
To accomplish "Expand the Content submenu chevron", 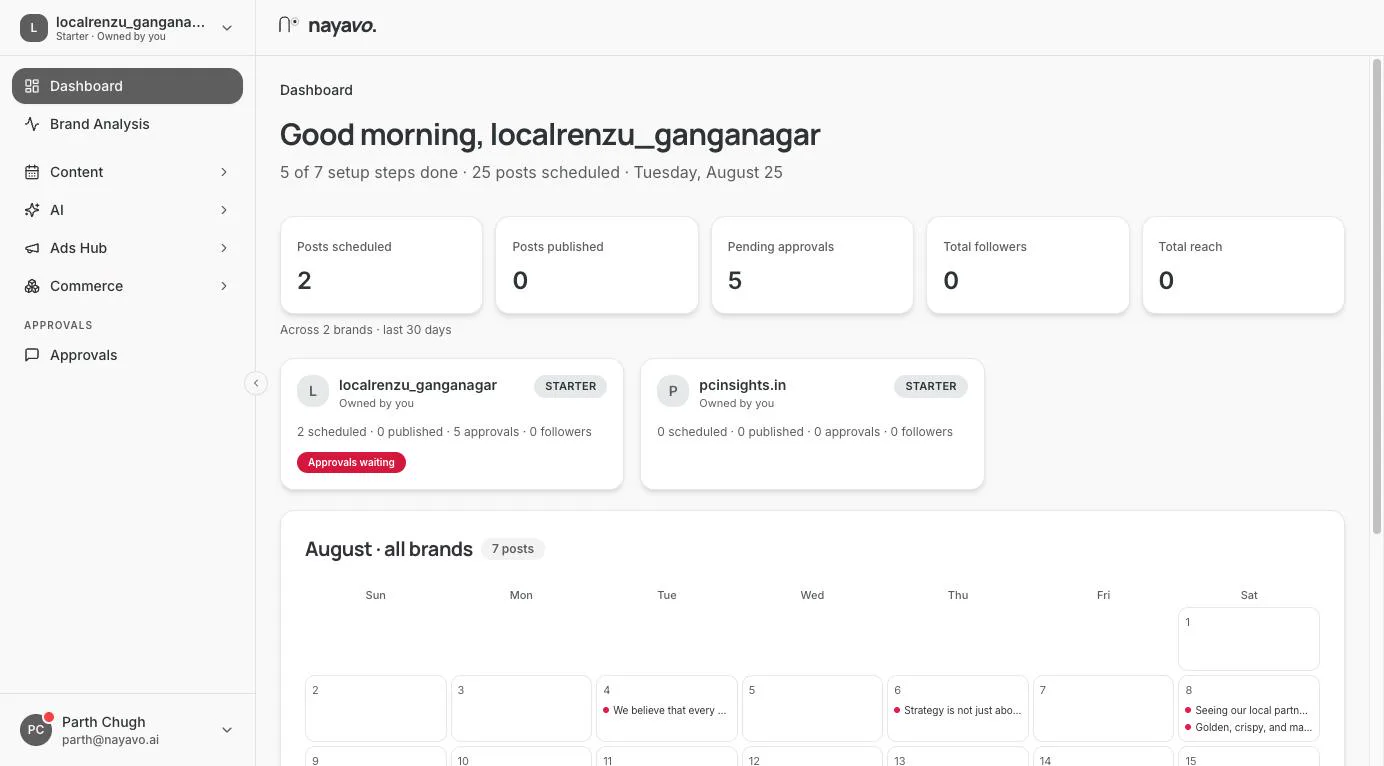I will (224, 172).
